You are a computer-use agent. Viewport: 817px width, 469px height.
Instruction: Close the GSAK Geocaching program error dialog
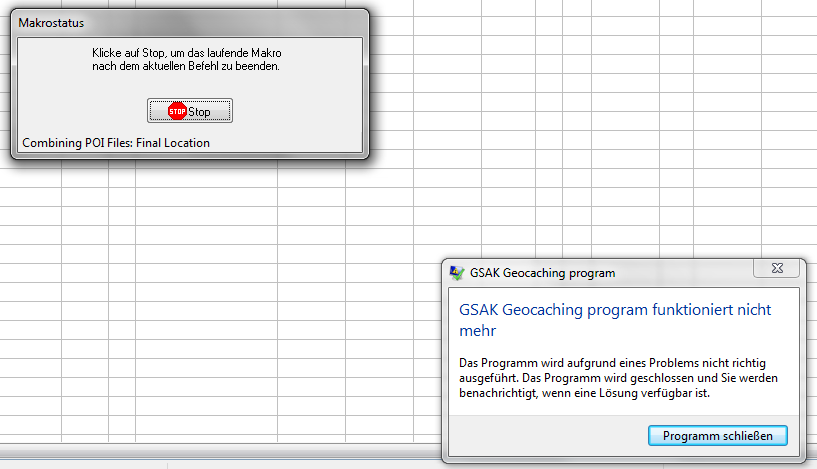(x=776, y=268)
